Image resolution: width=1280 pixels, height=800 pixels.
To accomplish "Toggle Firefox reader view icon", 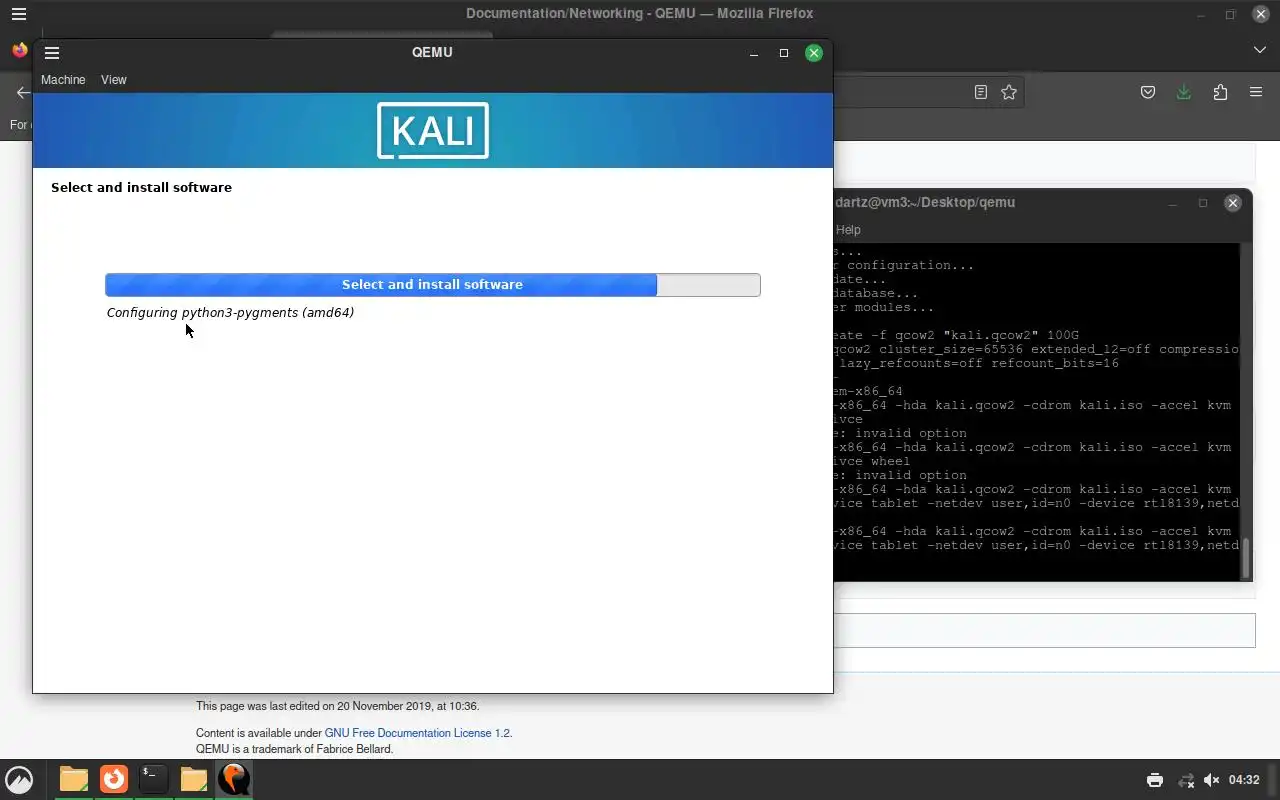I will tap(981, 92).
